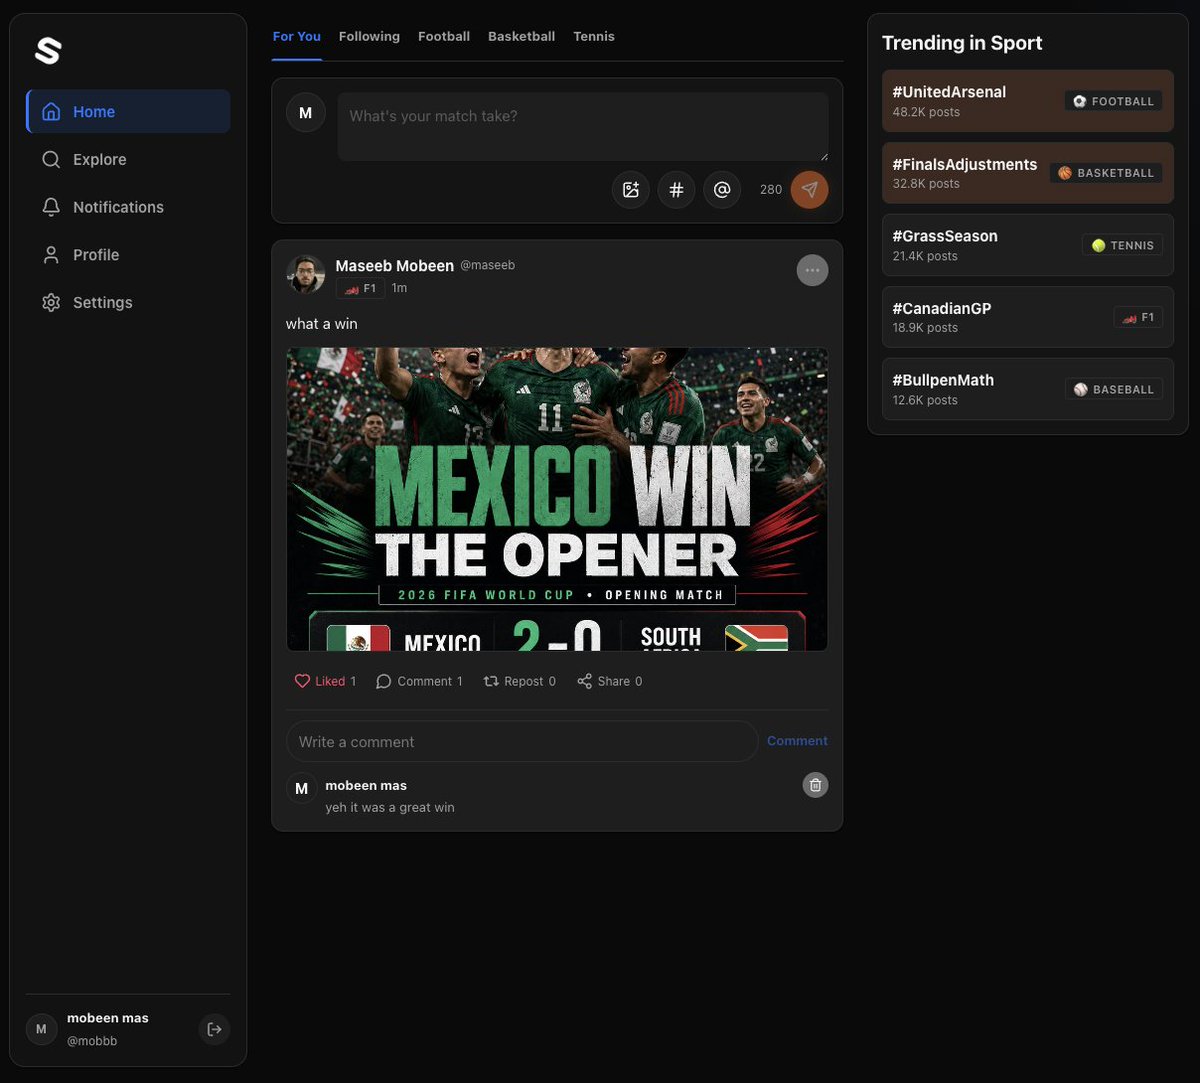
Task: Open Settings from the sidebar
Action: click(x=128, y=302)
